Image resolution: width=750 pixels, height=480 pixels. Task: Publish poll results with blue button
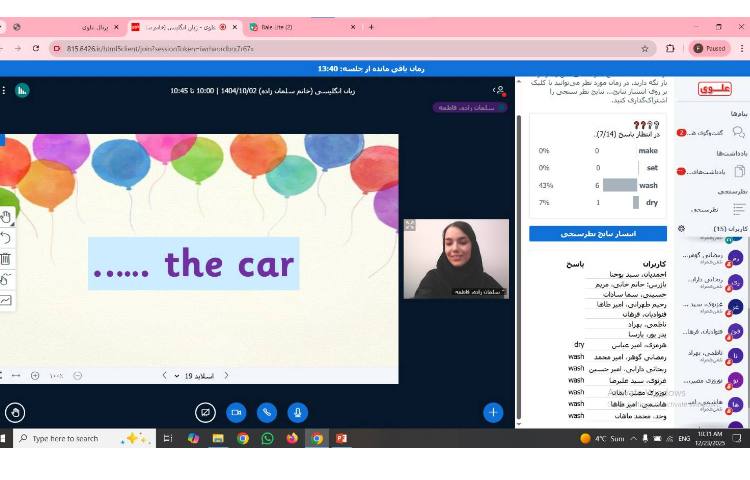coord(598,234)
